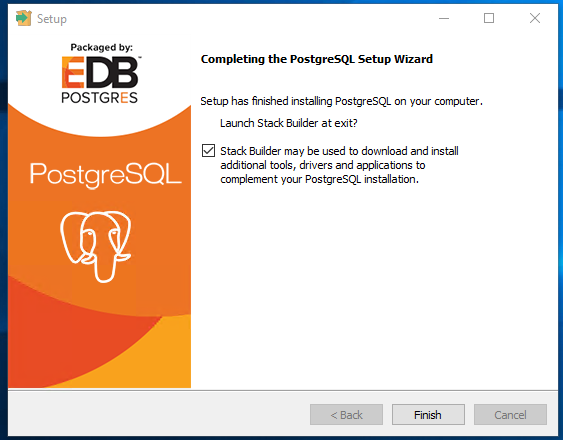Click the 'Launch Stack Builder at exit?' label

click(289, 123)
